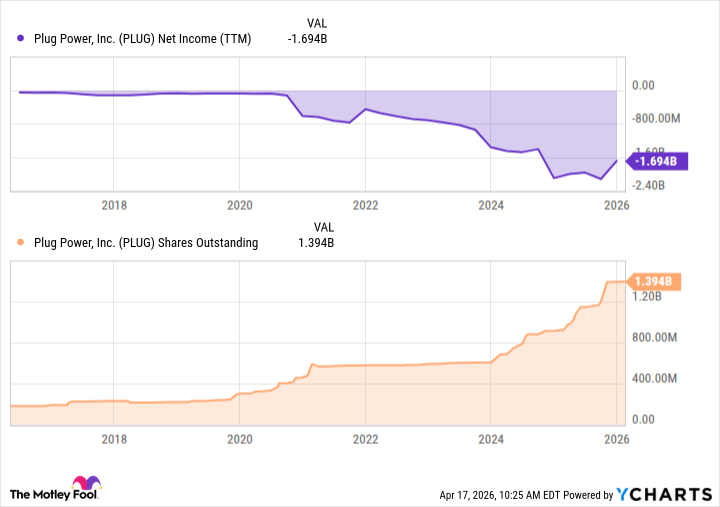Click the -1.694B value in the top legend

[307, 39]
